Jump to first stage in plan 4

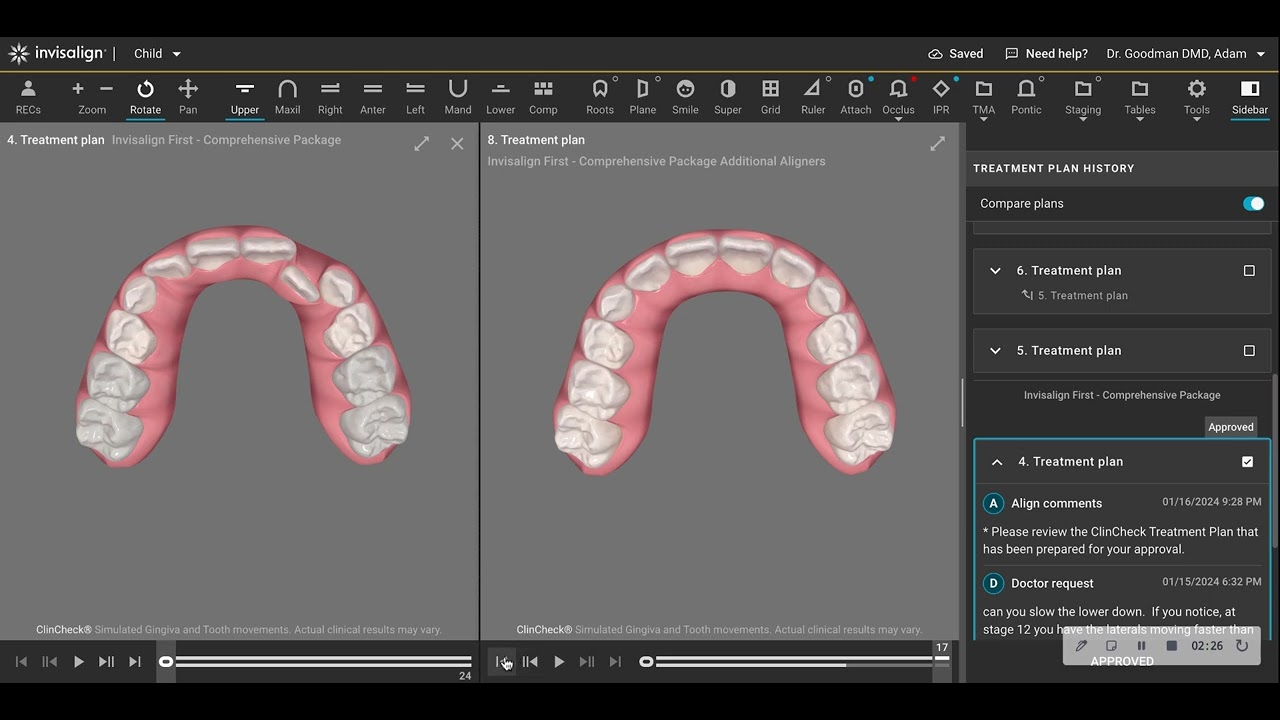tap(21, 662)
